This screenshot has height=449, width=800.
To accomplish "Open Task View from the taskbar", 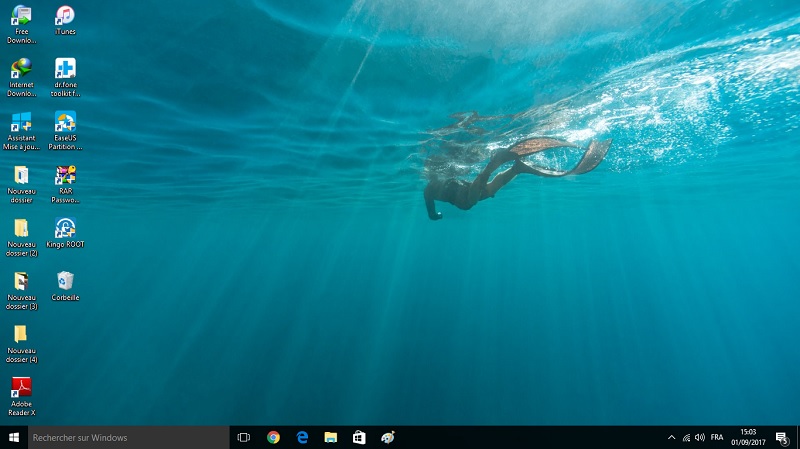I will coord(244,437).
